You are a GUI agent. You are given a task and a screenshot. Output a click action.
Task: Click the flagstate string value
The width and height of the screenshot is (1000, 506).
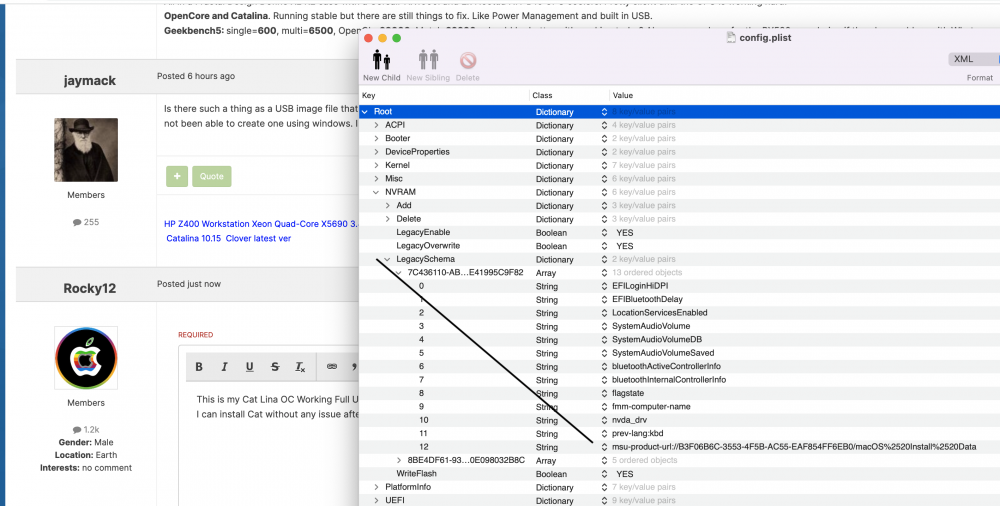pos(628,393)
